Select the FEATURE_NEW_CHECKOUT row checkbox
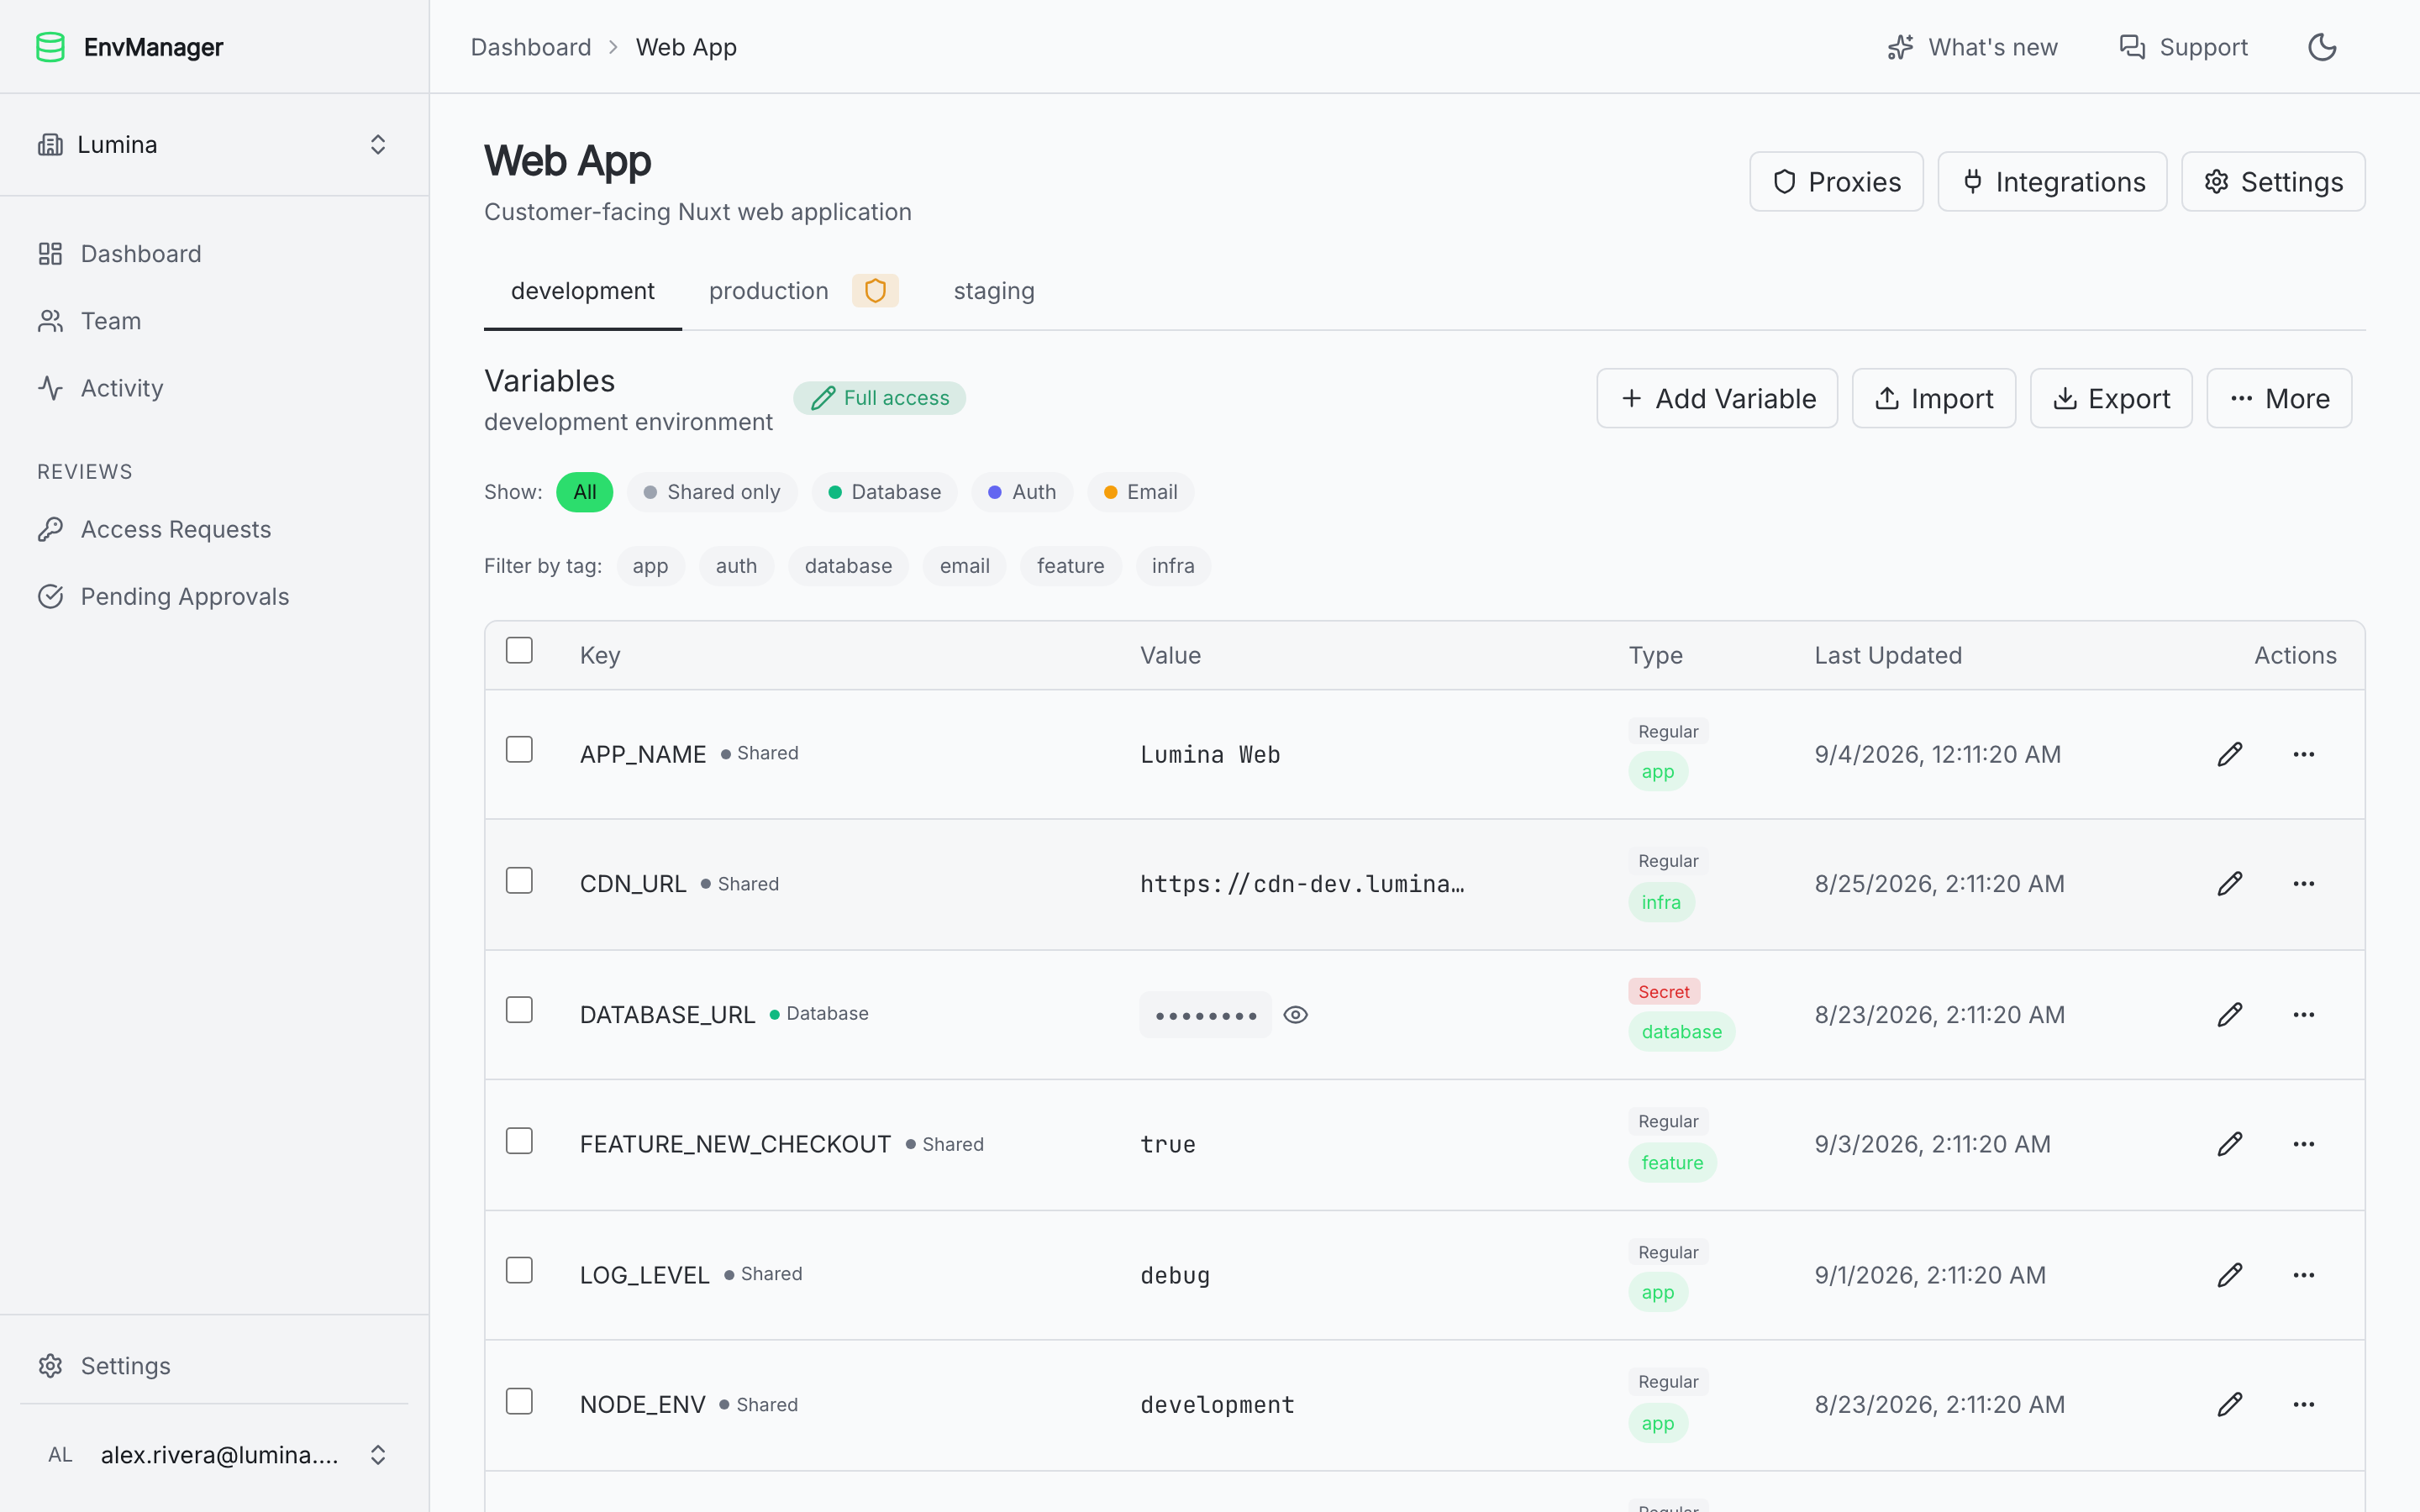 point(519,1141)
